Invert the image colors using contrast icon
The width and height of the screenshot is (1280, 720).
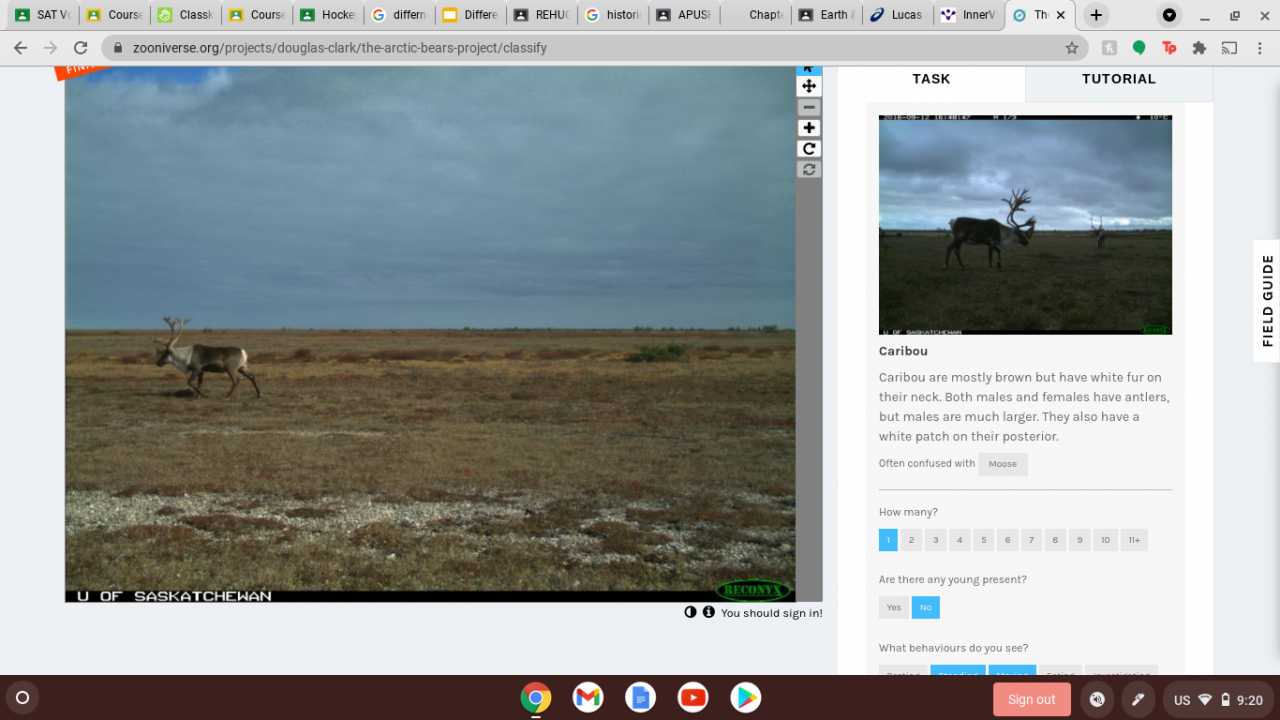click(x=690, y=612)
